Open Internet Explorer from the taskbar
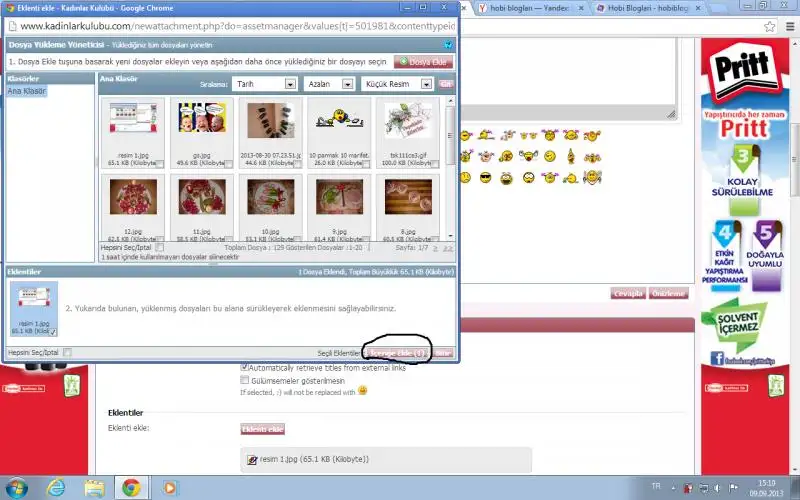Viewport: 800px width, 500px height. pyautogui.click(x=55, y=488)
